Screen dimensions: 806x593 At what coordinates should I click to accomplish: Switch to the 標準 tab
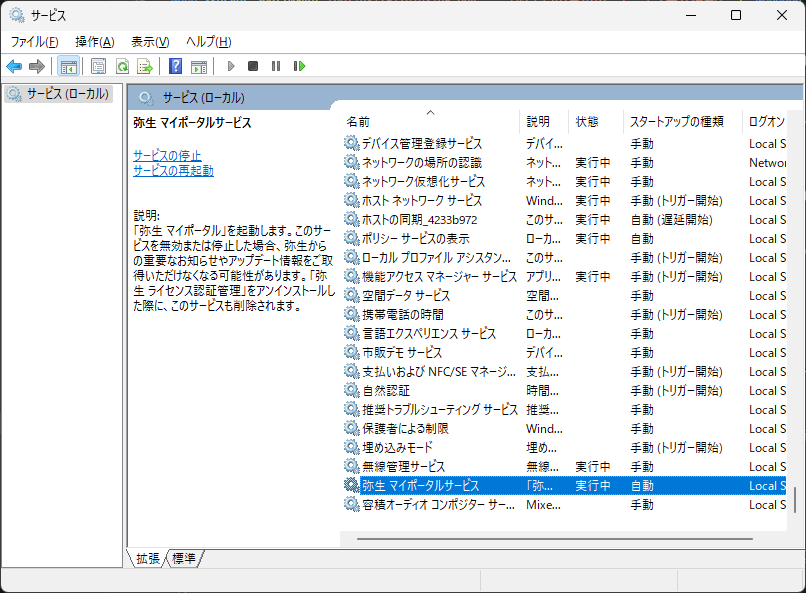pos(184,558)
